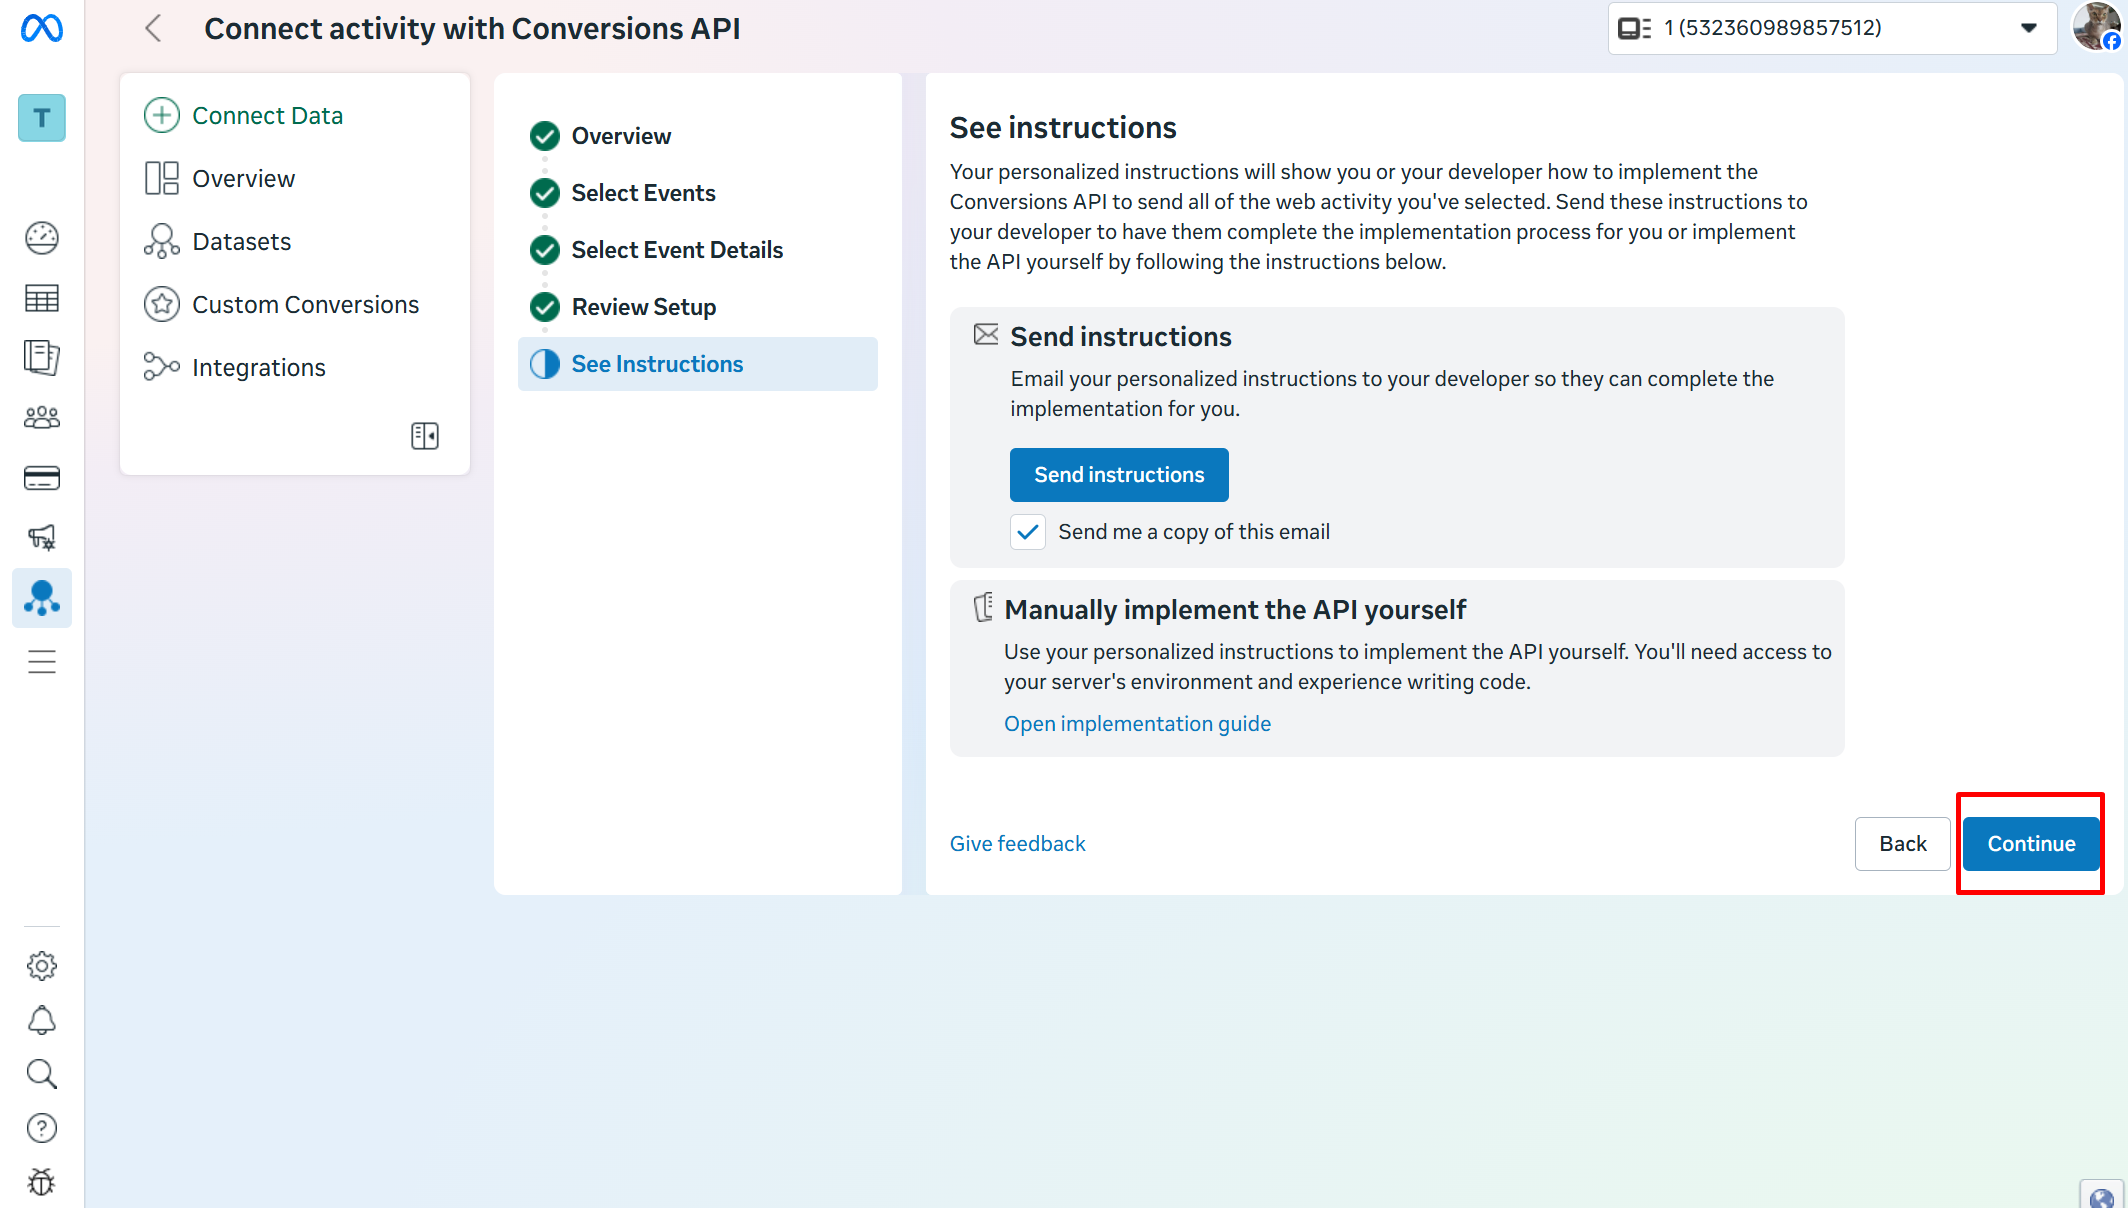Screen dimensions: 2128x1208
Task: Open the dashboard gauge icon in sidebar
Action: (42, 238)
